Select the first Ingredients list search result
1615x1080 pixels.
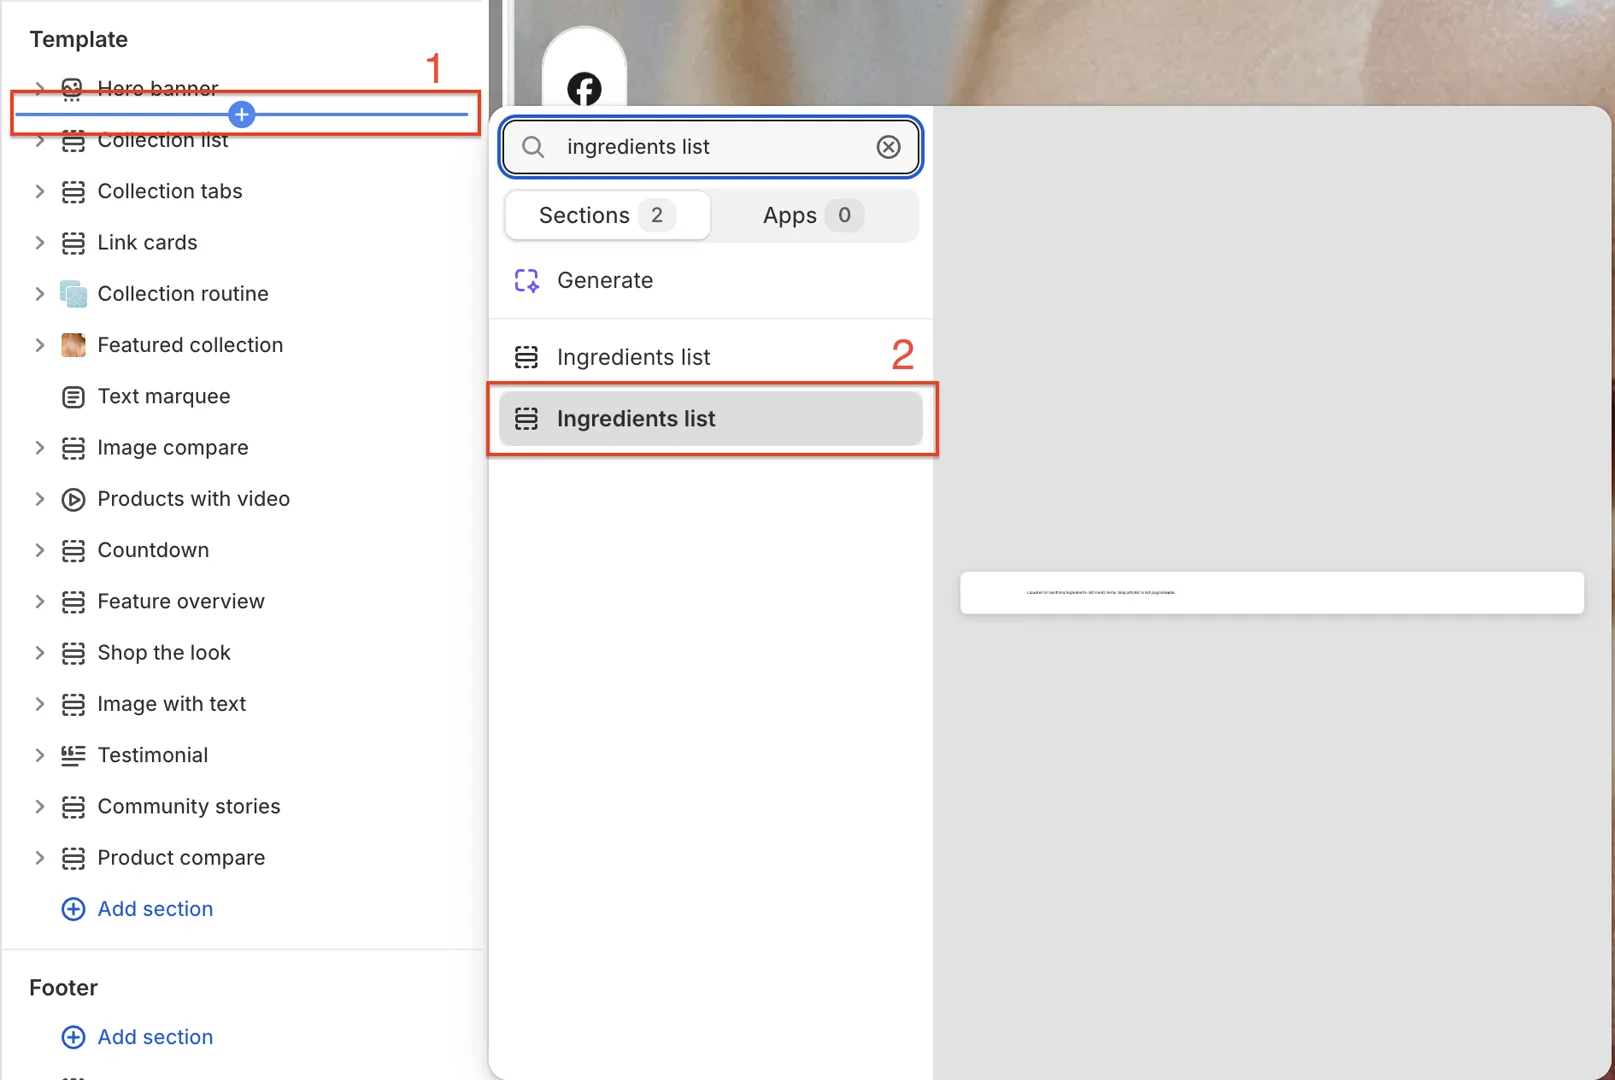click(633, 356)
